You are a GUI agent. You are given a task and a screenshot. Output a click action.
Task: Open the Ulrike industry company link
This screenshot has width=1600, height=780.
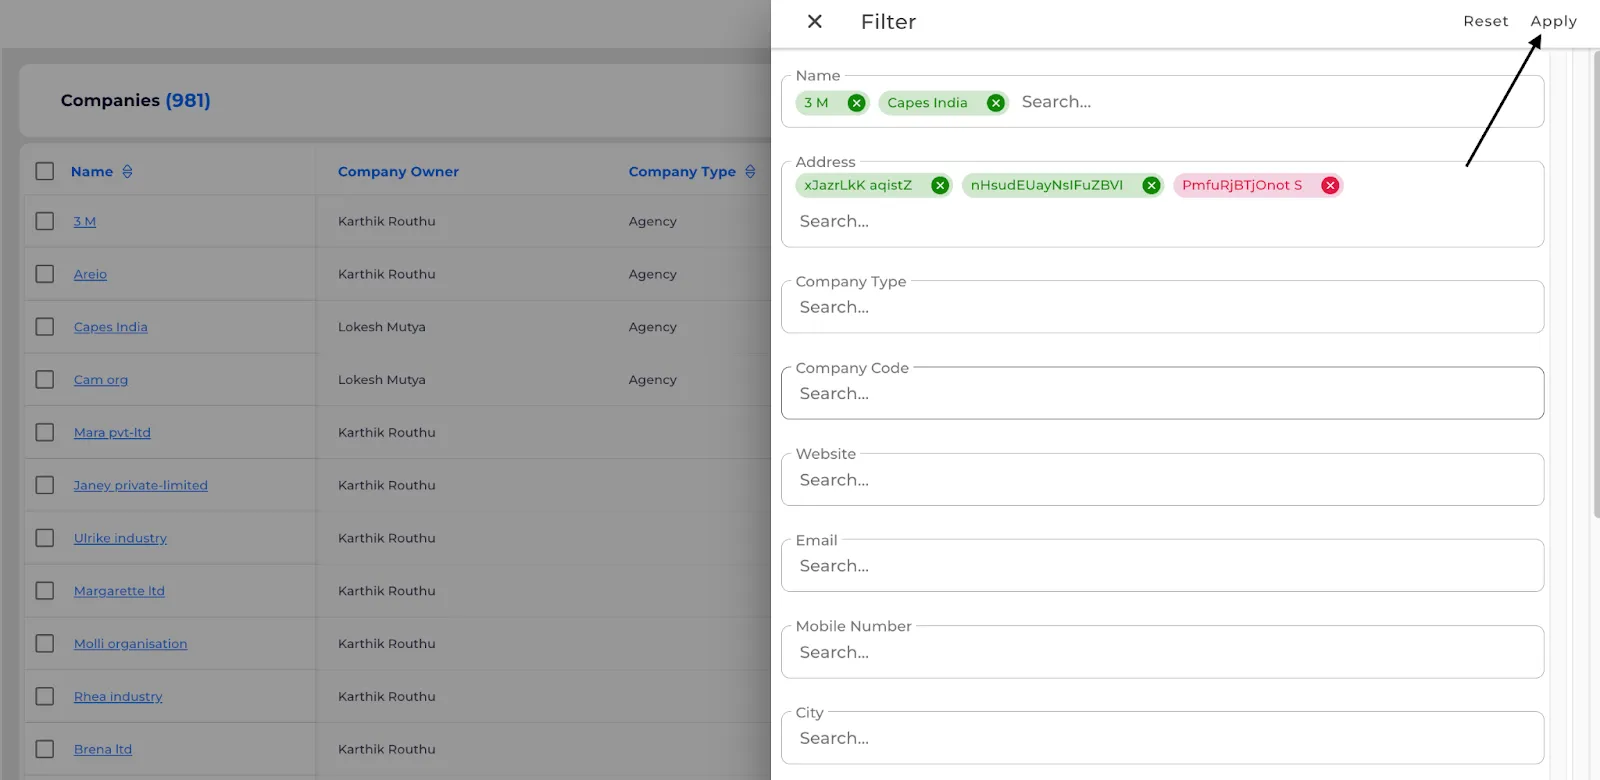pos(120,538)
